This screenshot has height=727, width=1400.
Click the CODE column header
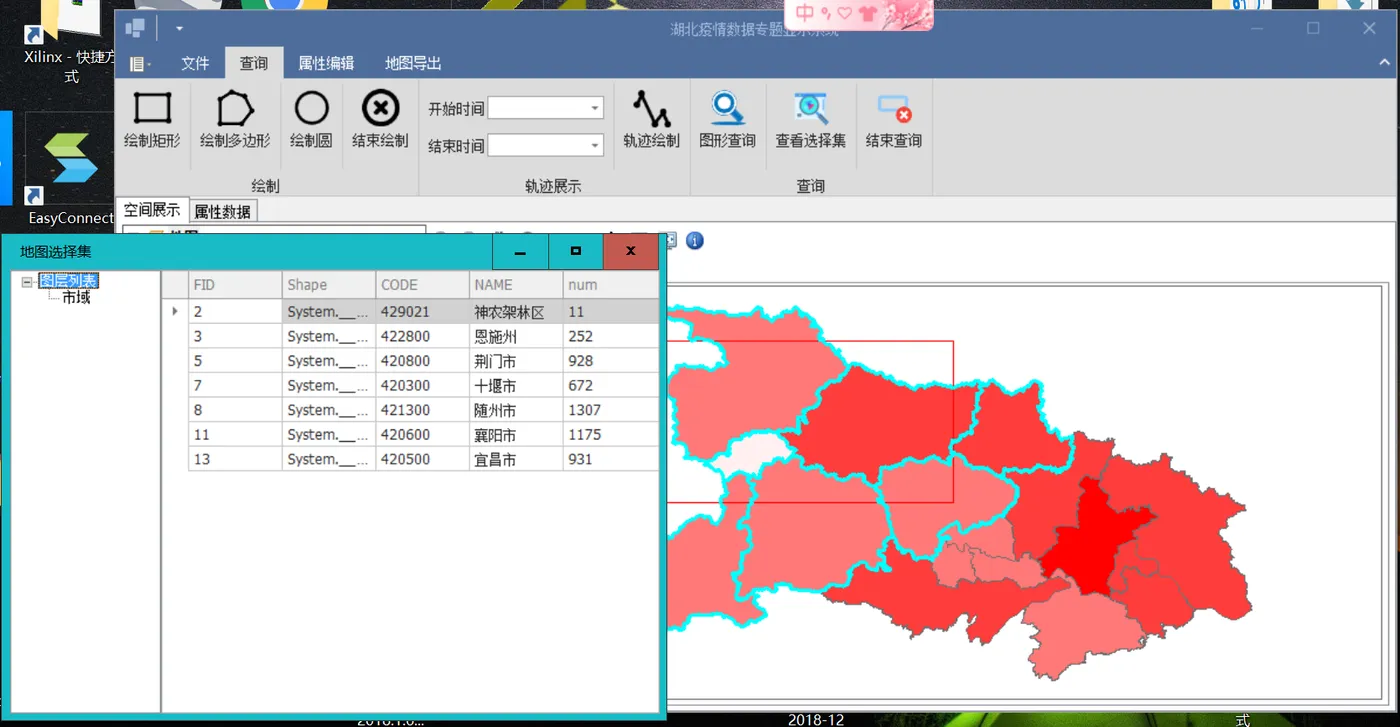pyautogui.click(x=423, y=285)
